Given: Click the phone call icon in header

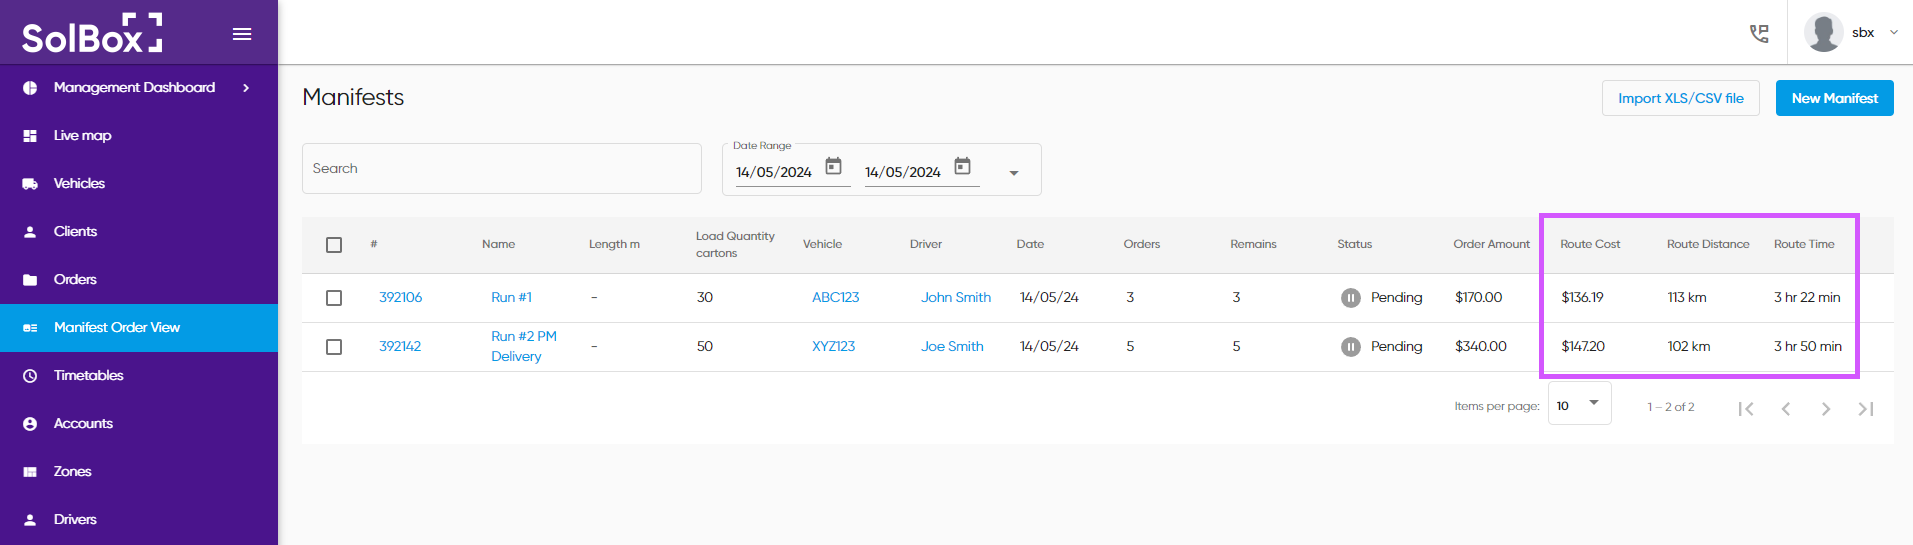Looking at the screenshot, I should click(1759, 33).
